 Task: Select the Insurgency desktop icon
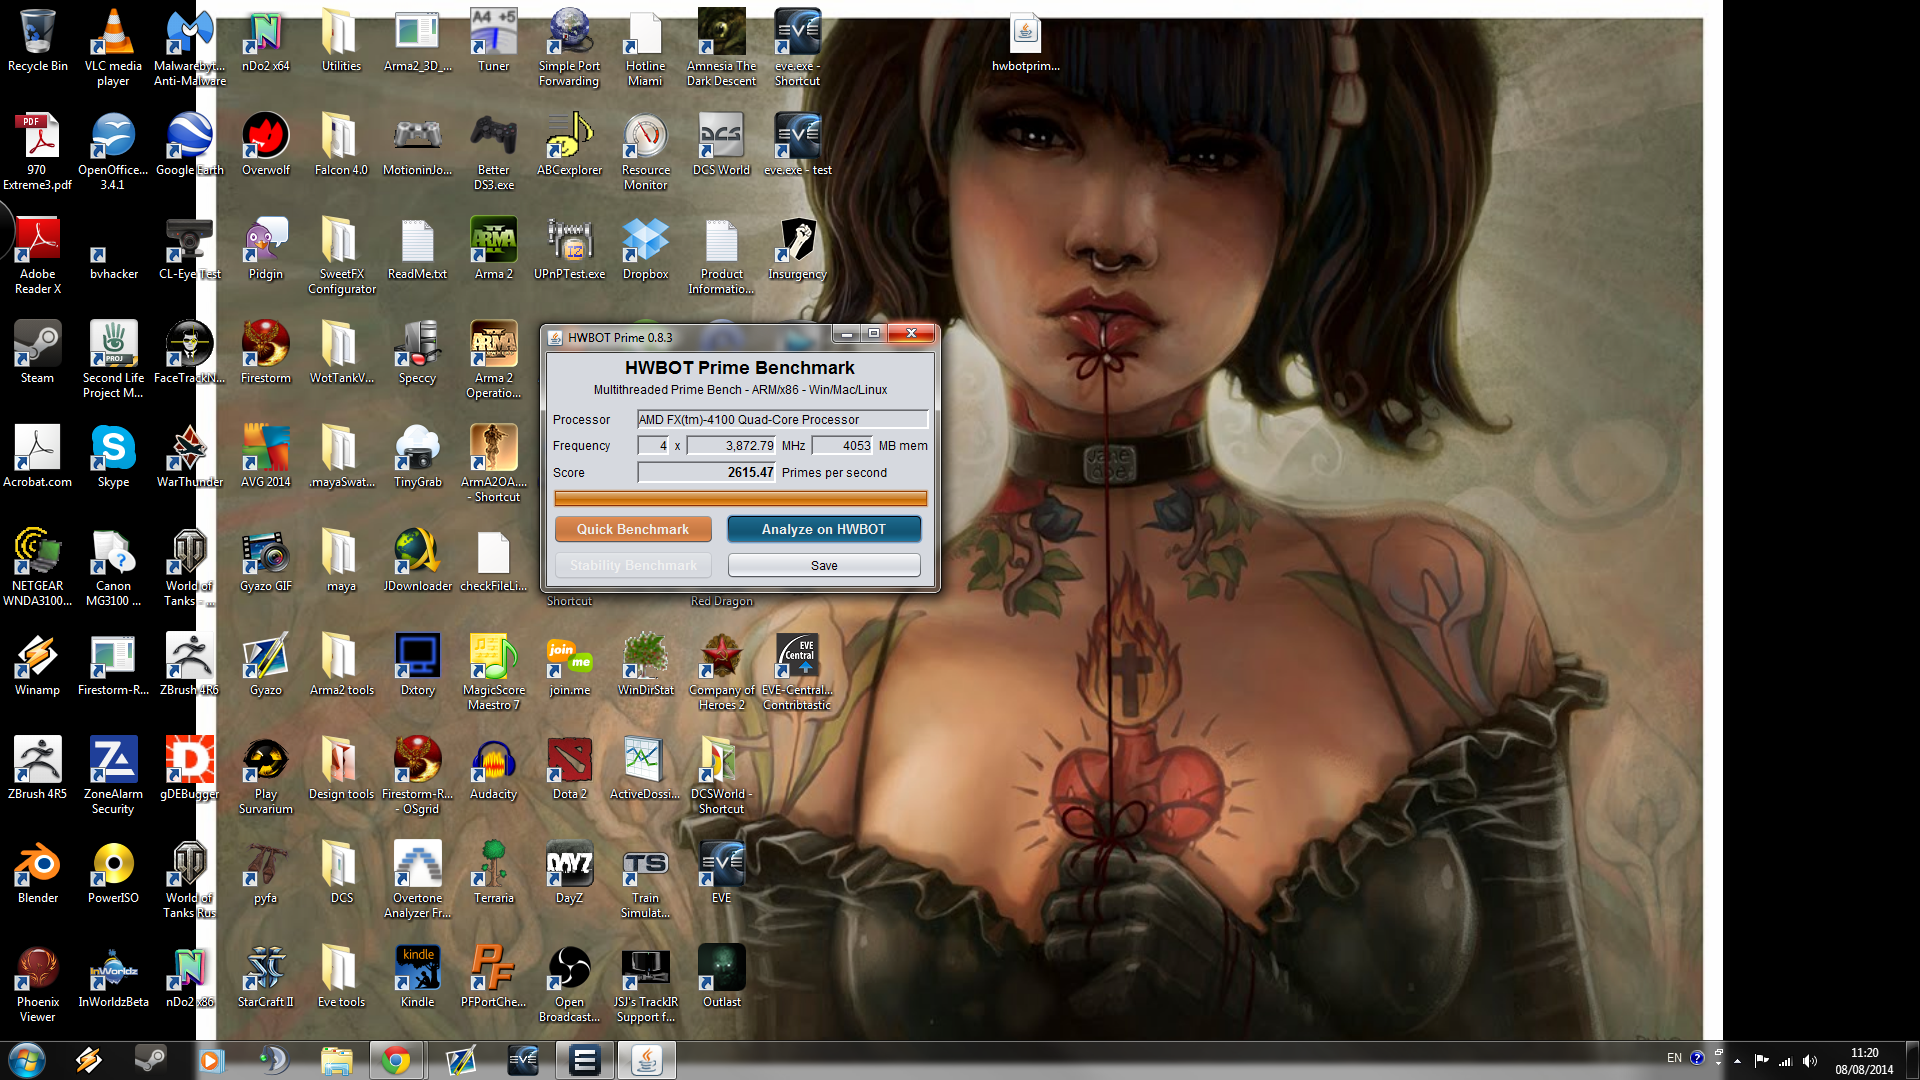point(797,248)
